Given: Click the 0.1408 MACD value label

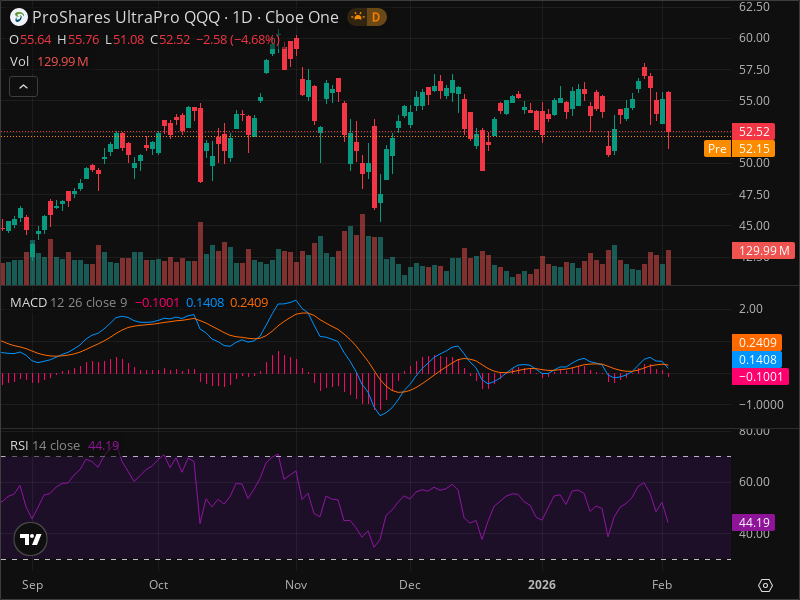Looking at the screenshot, I should [x=757, y=360].
